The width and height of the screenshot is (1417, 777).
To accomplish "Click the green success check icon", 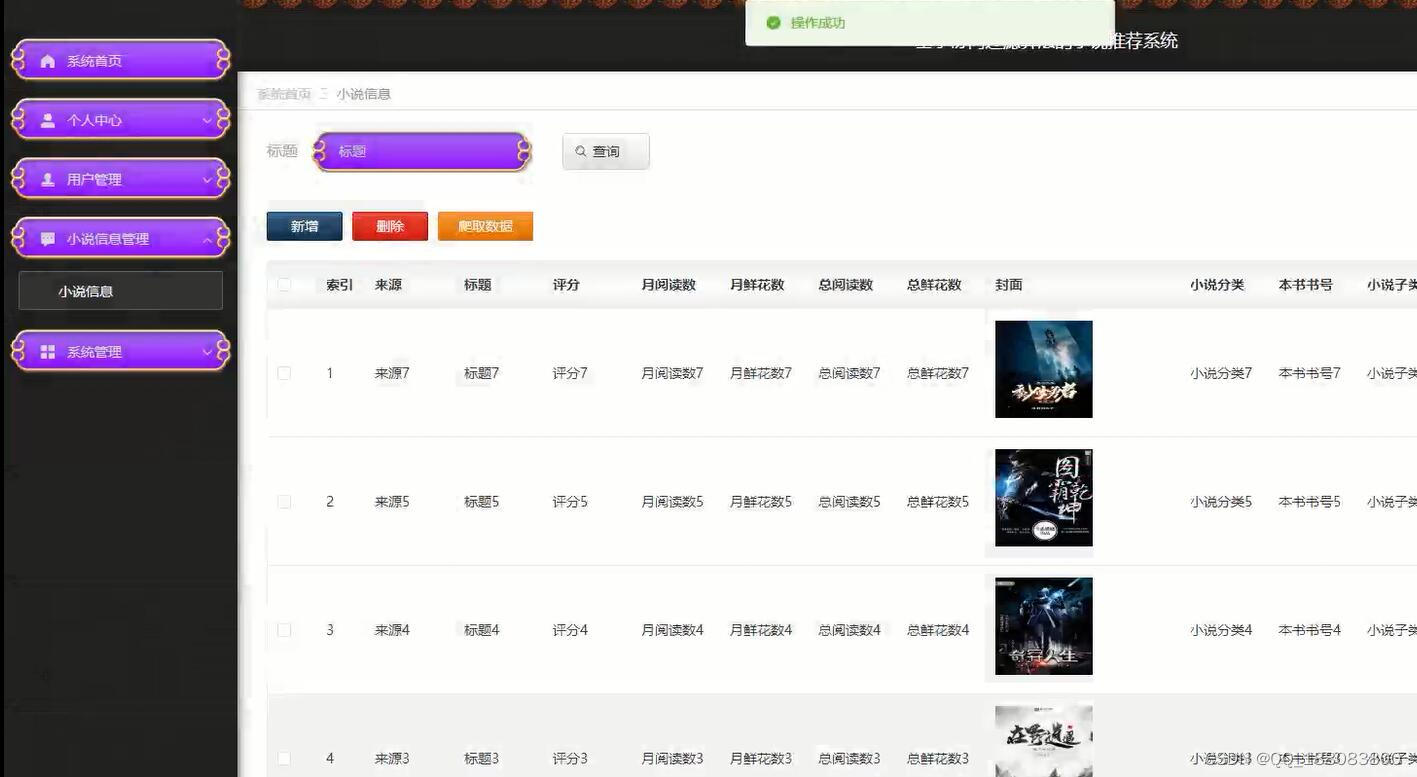I will pyautogui.click(x=773, y=23).
